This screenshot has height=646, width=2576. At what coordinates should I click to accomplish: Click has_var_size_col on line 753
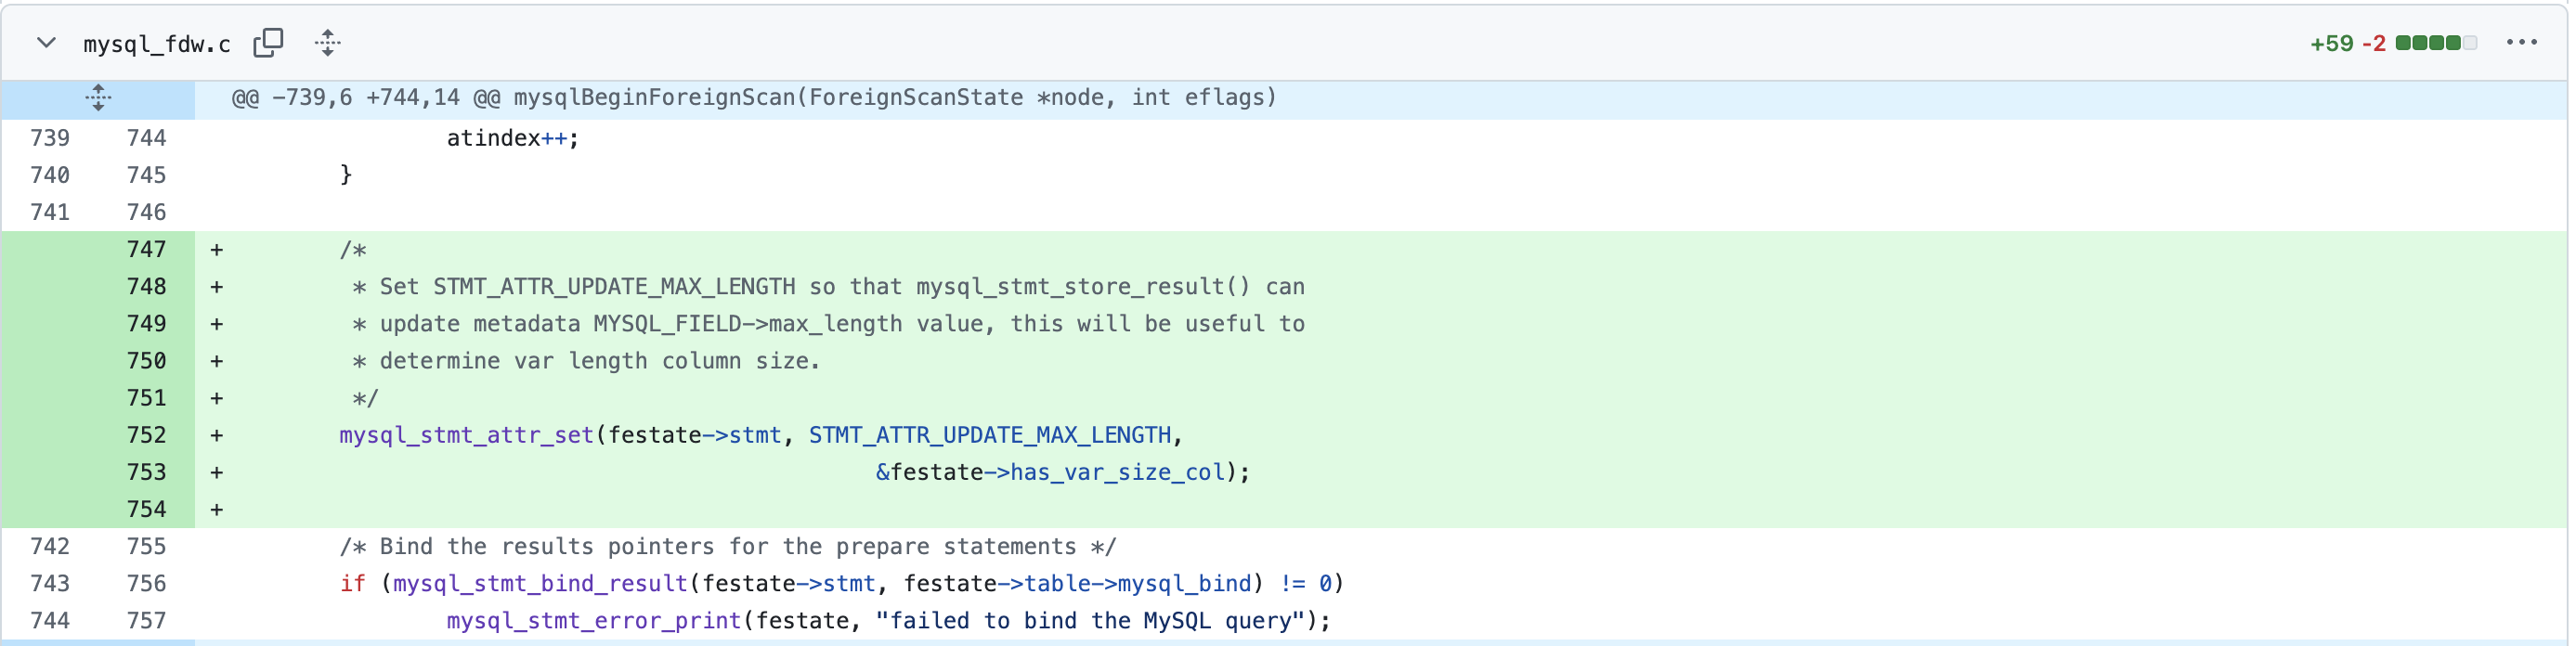[1118, 472]
